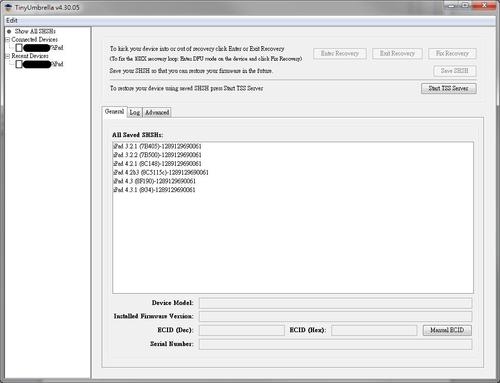Switch to the Log tab
The height and width of the screenshot is (383, 500).
[x=135, y=113]
